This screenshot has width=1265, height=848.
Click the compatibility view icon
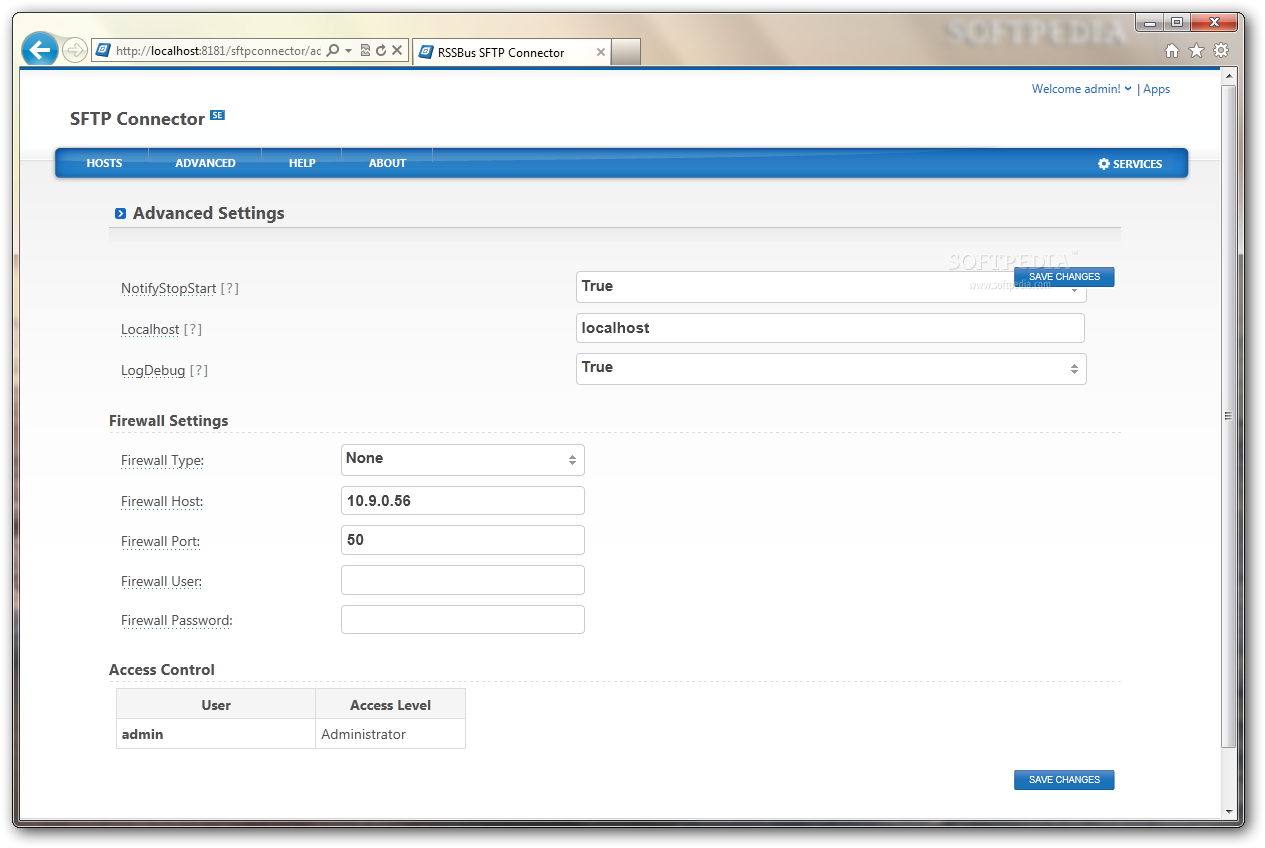[x=365, y=50]
